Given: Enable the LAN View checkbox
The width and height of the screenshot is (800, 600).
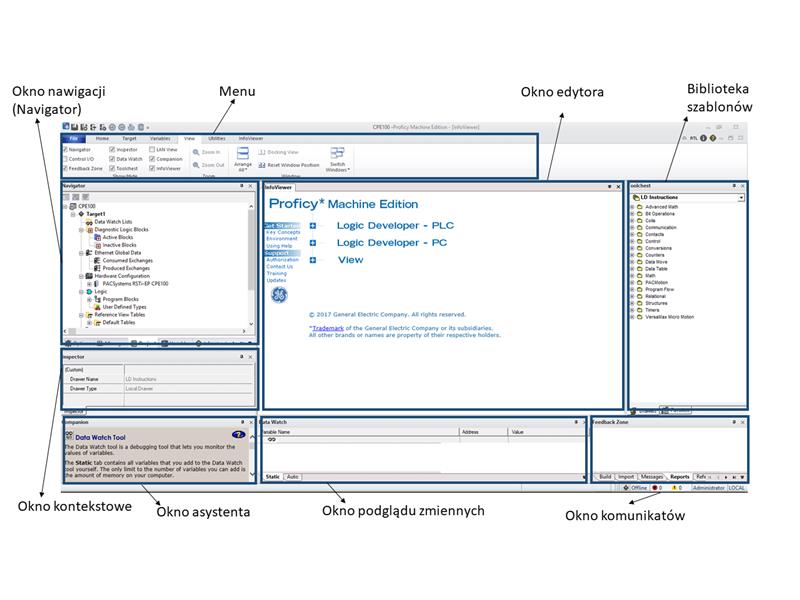Looking at the screenshot, I should pyautogui.click(x=152, y=149).
